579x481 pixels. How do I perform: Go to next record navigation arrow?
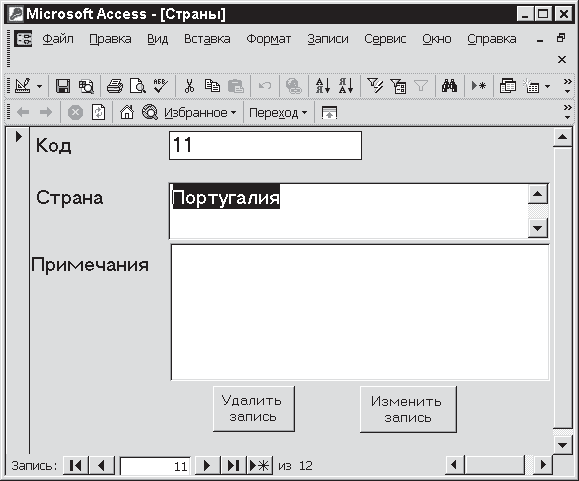[x=207, y=465]
